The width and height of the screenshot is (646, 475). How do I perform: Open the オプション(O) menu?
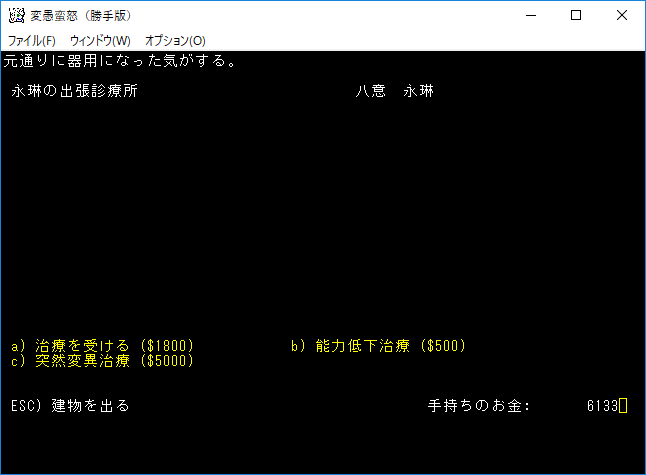click(175, 41)
